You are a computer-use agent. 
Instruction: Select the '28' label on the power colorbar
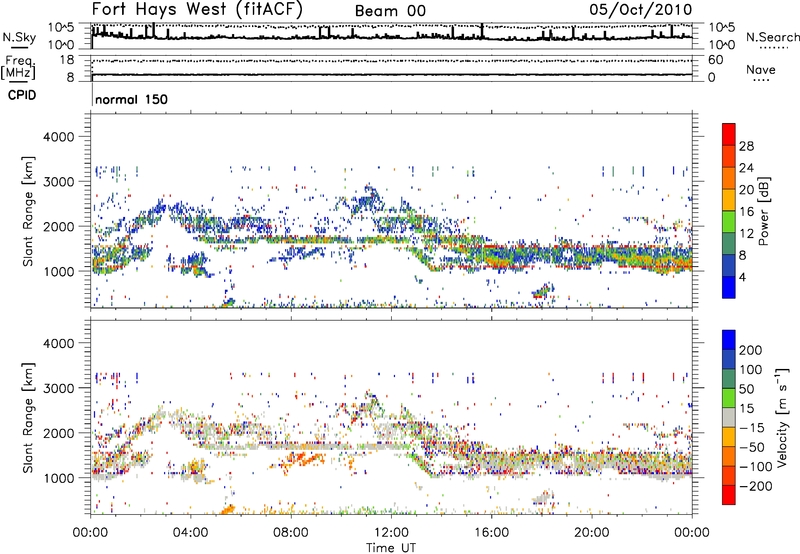[x=746, y=146]
